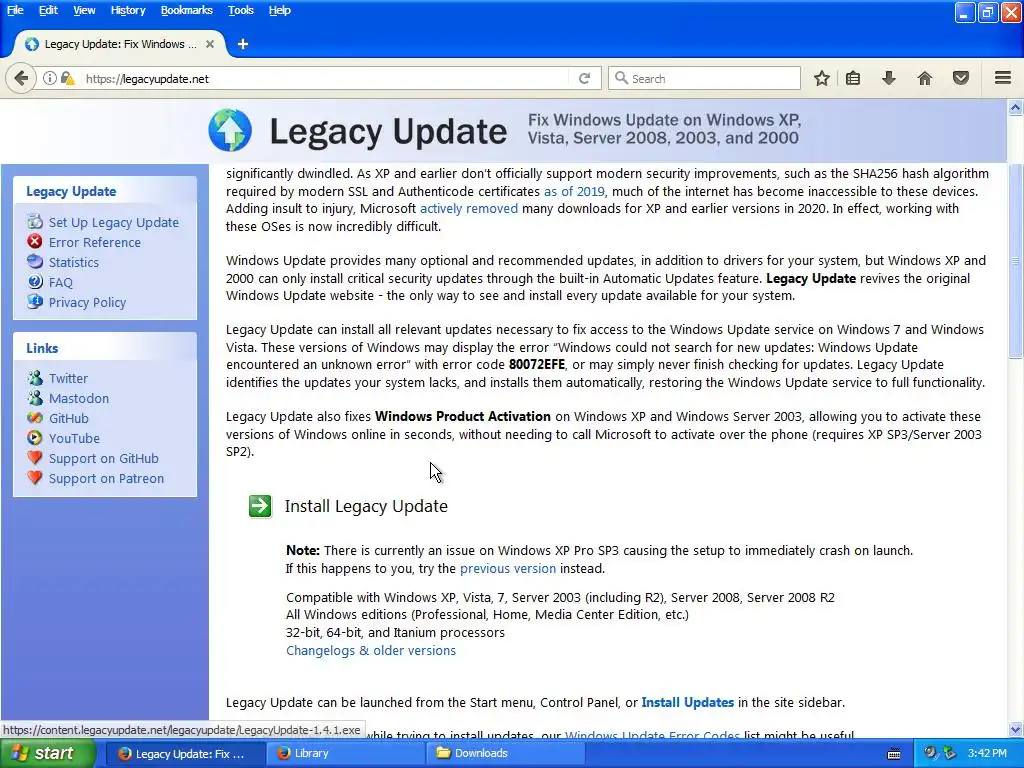1024x768 pixels.
Task: Click the vertical scrollbar thumb
Action: tap(1016, 260)
